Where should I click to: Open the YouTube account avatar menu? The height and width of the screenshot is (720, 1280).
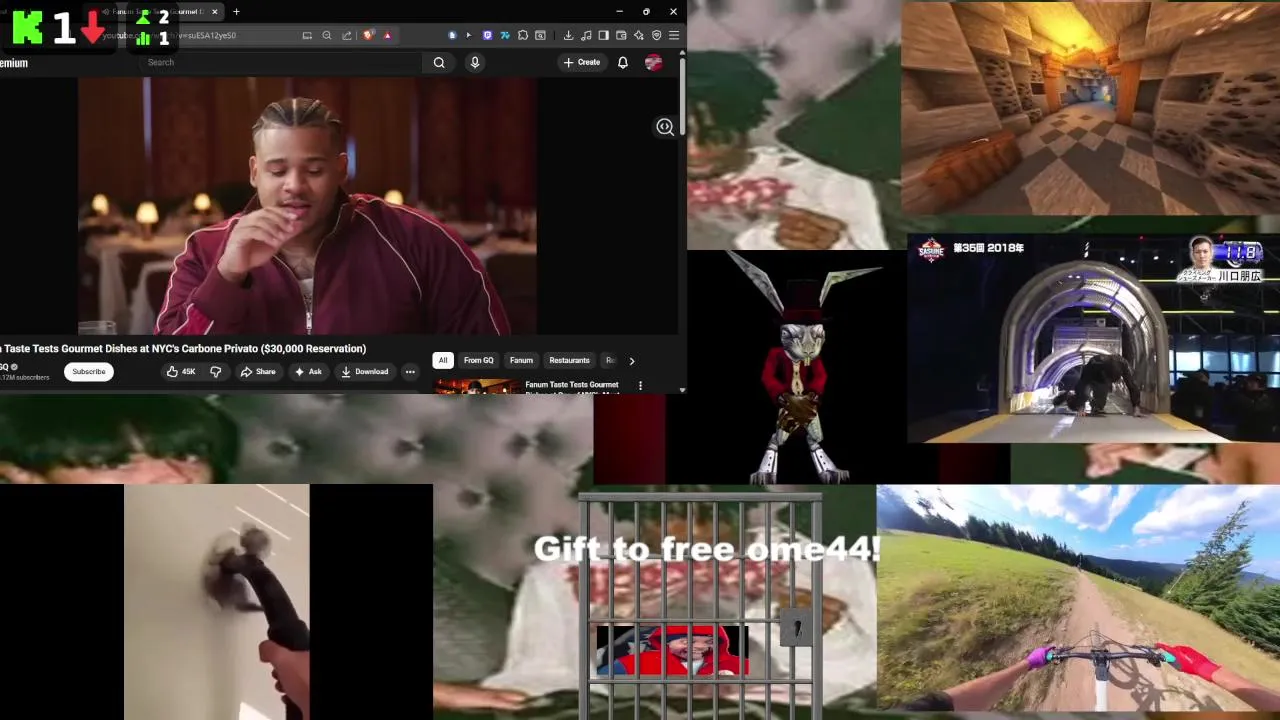point(654,62)
